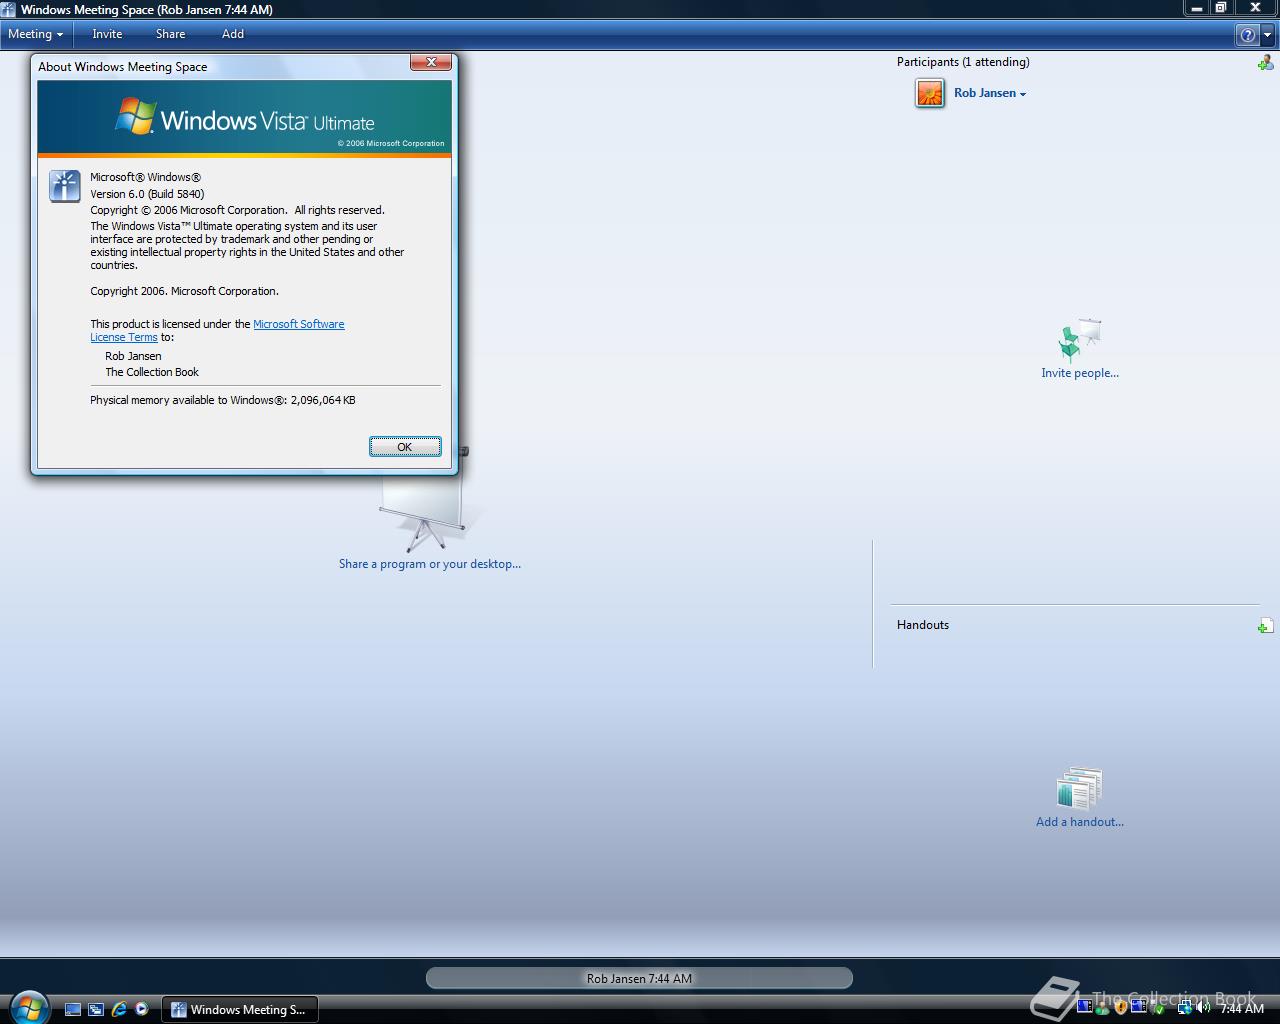Click the Windows Meeting Space taskbar button
1280x1024 pixels.
point(240,1010)
